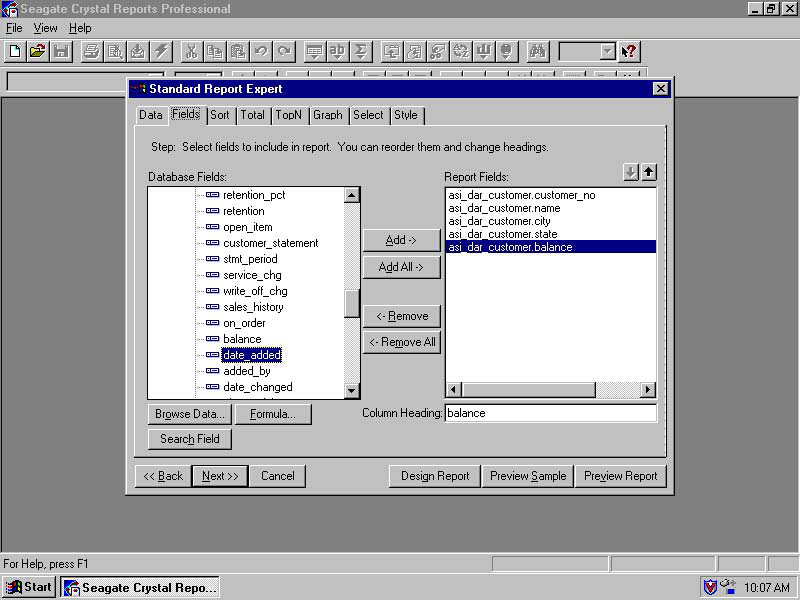
Task: Click the Search Field button
Action: coord(190,439)
